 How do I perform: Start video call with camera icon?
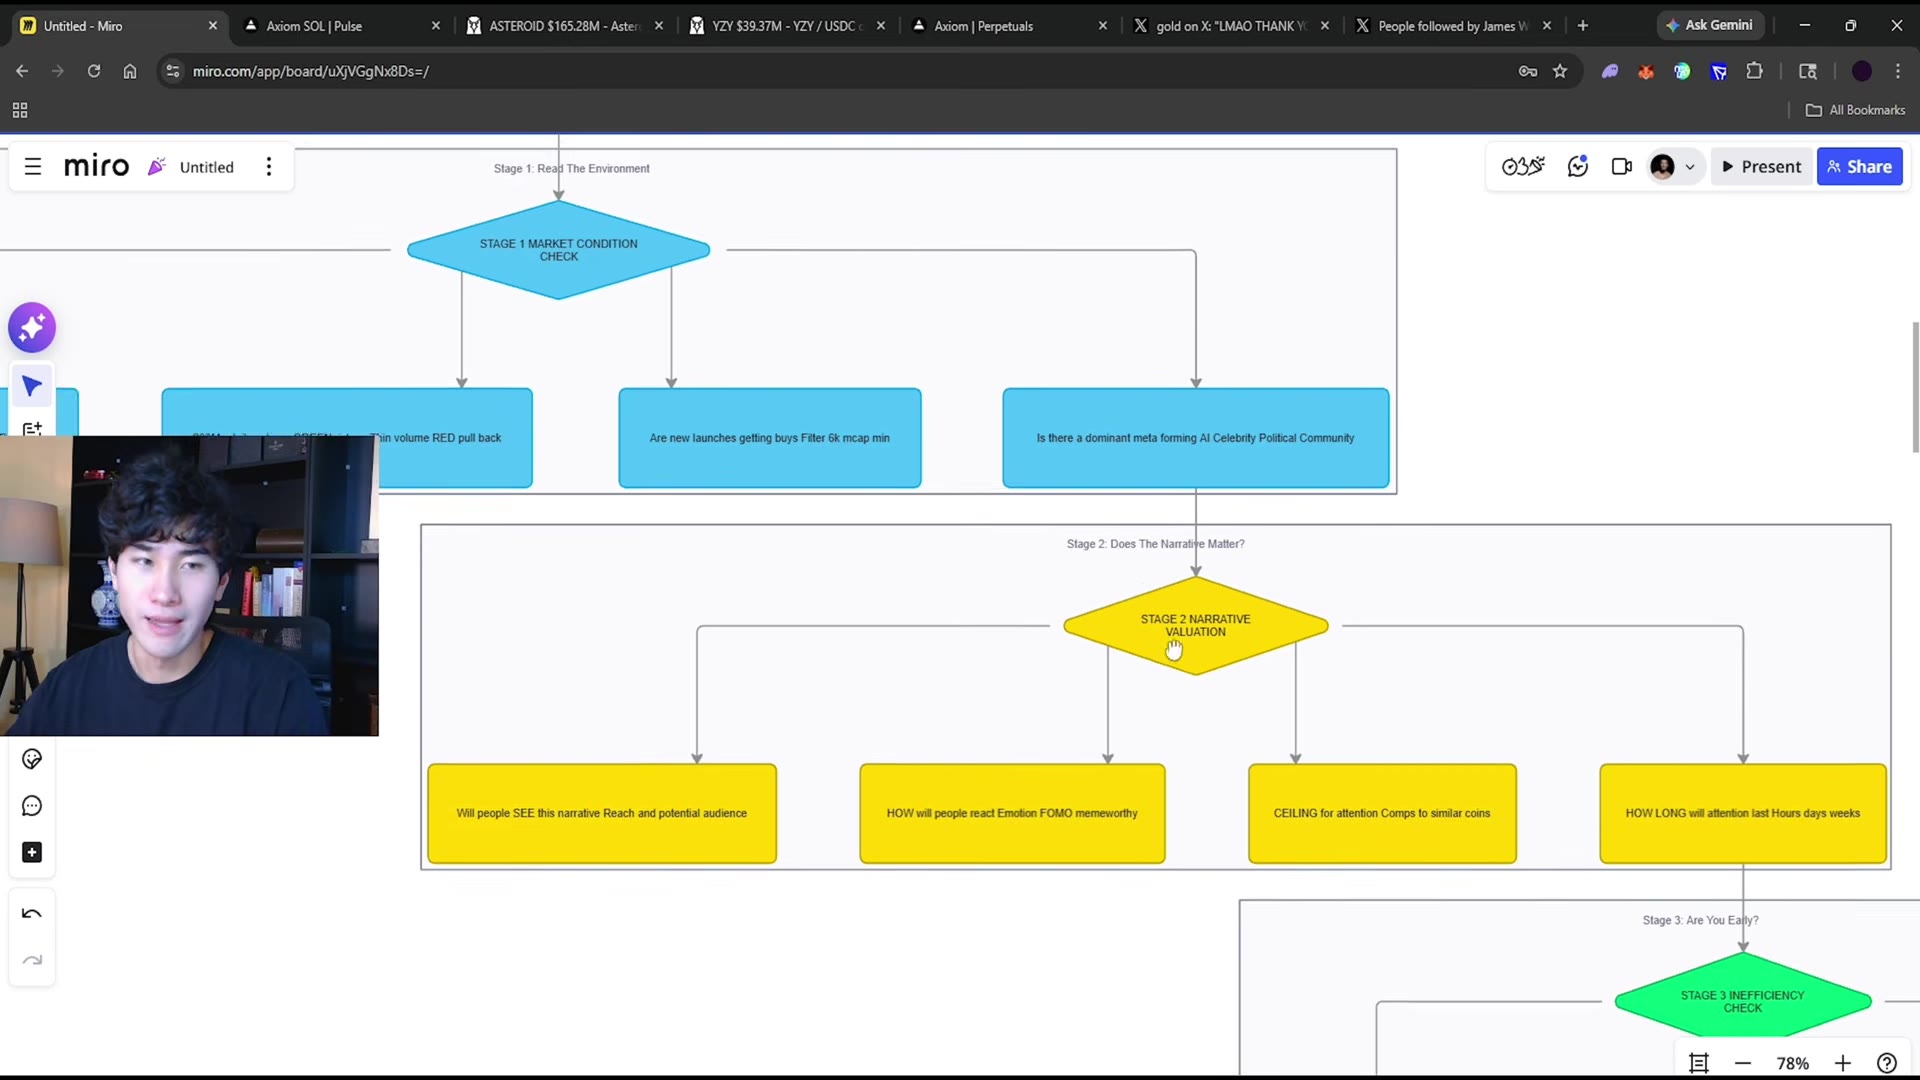click(x=1622, y=167)
